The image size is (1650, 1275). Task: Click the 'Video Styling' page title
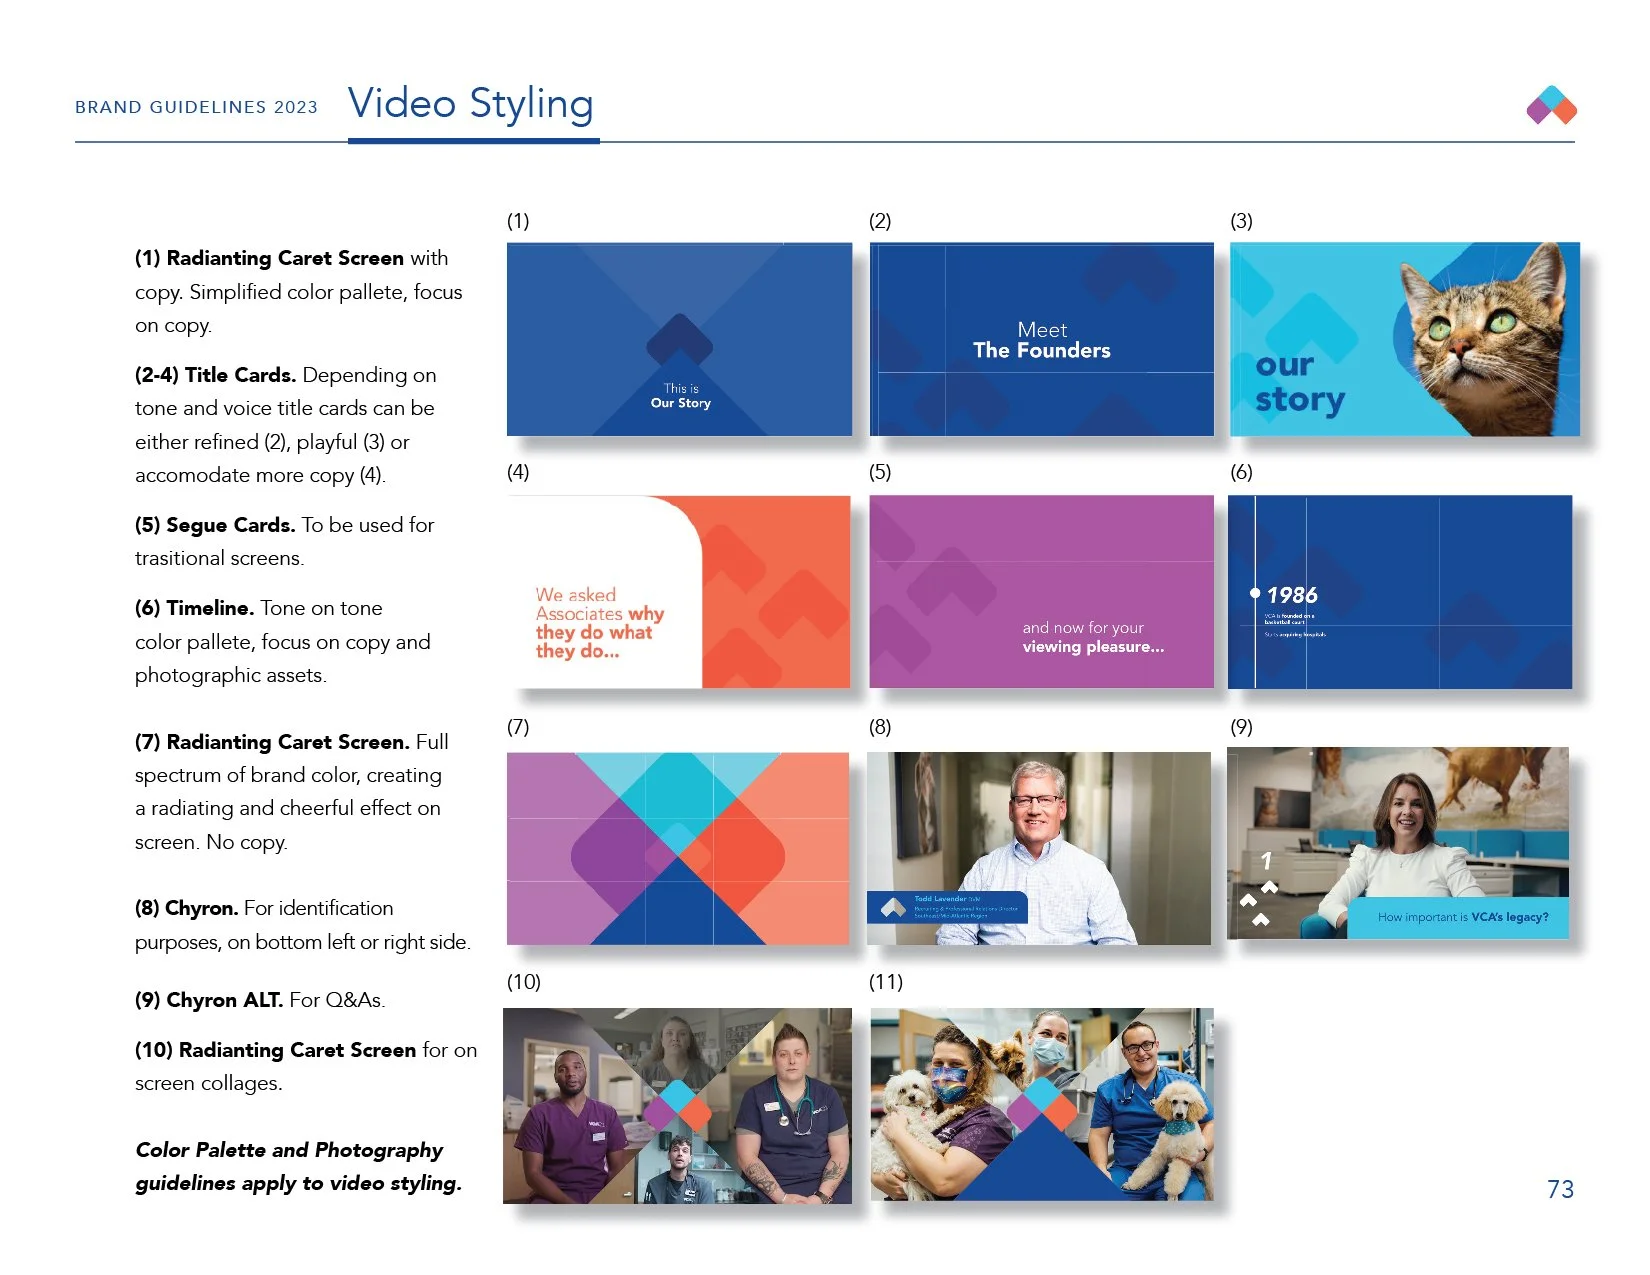click(470, 104)
